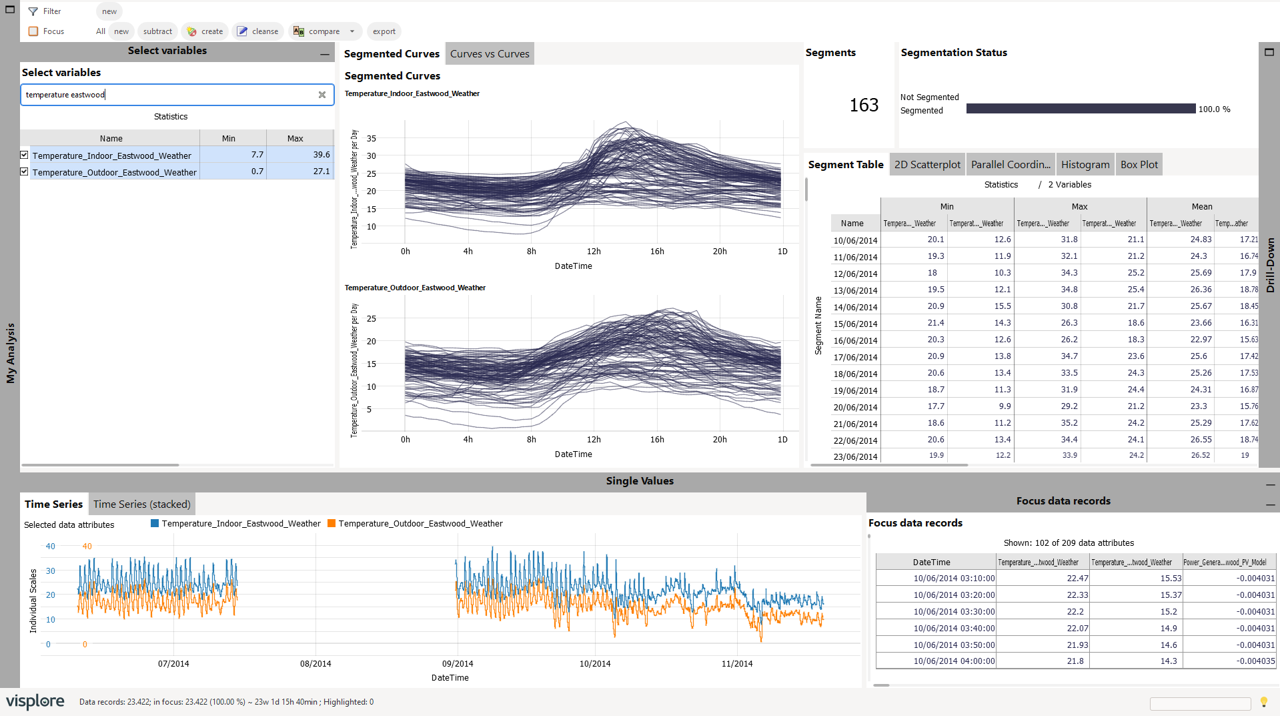Click the compare AB icon

click(299, 31)
